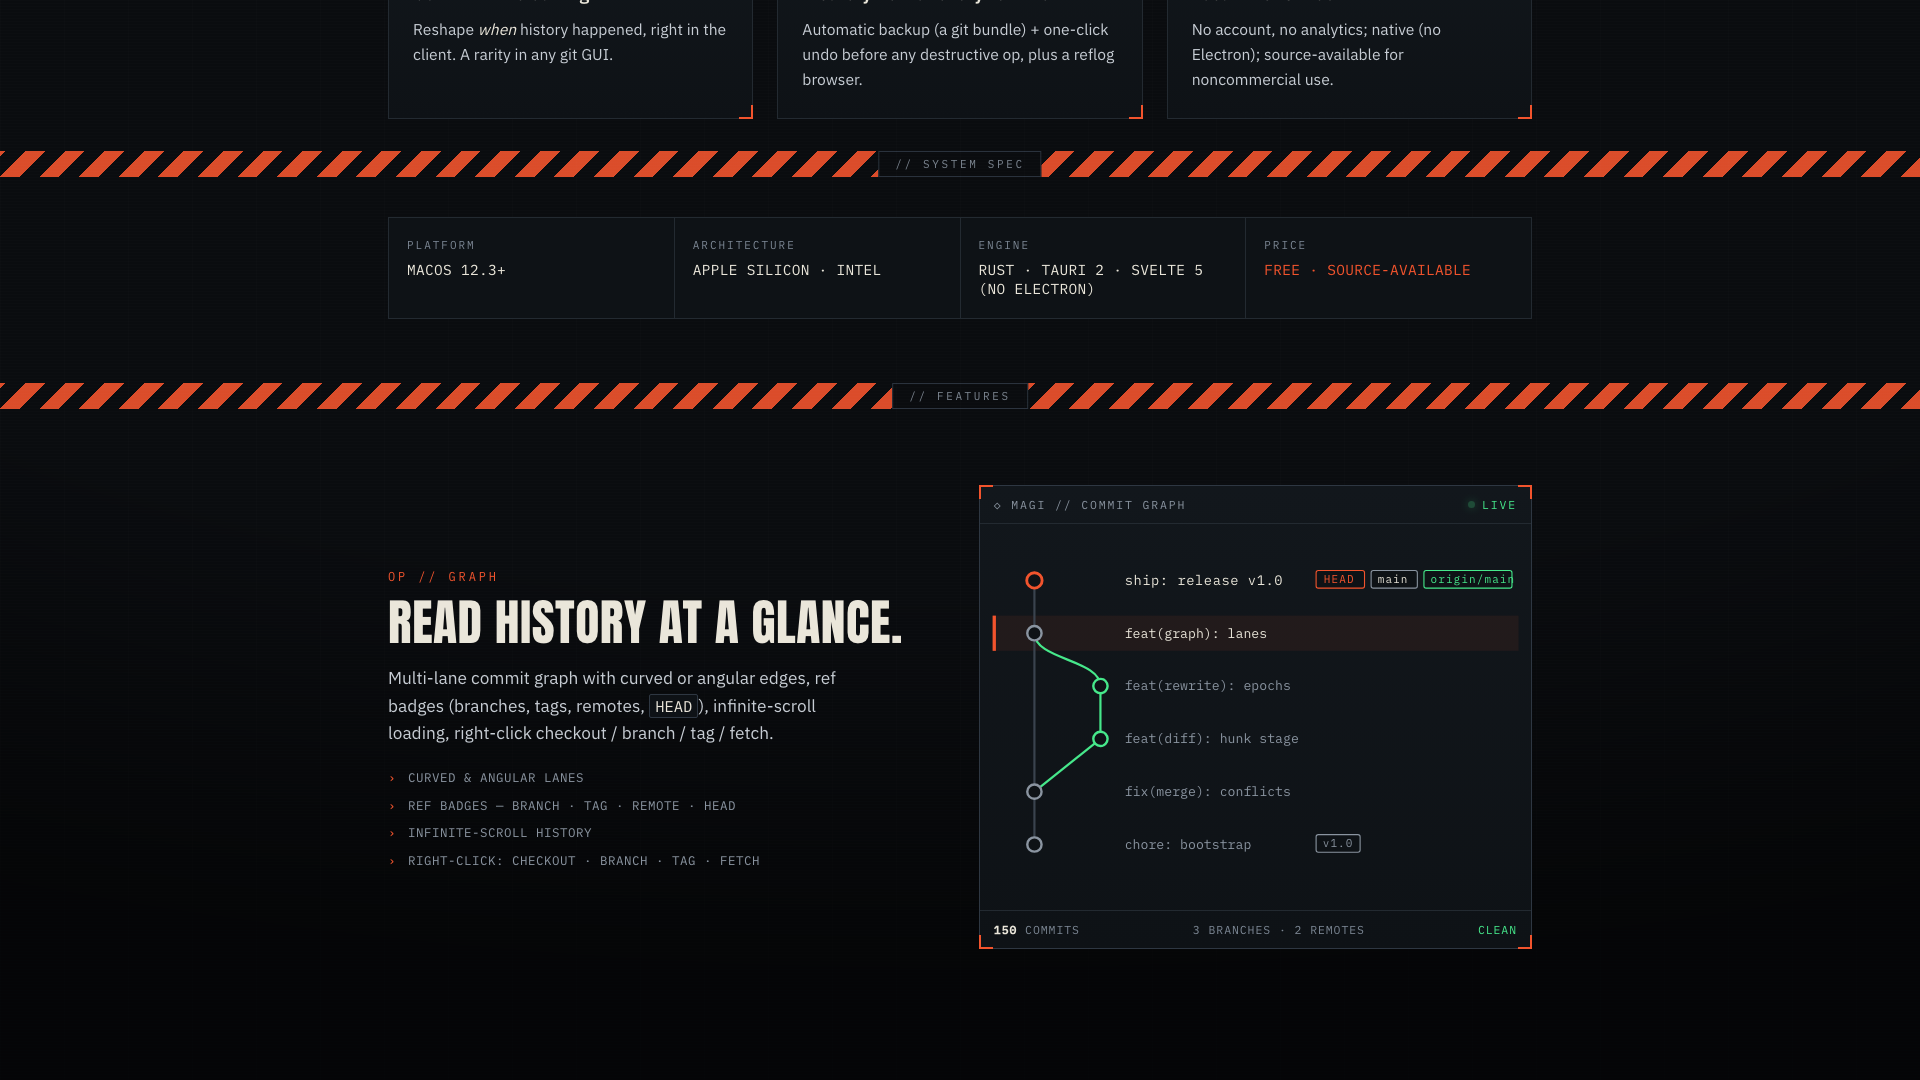Screen dimensions: 1920x1080
Task: Click the node beside 'fix(merge): conflicts'
Action: point(1034,792)
